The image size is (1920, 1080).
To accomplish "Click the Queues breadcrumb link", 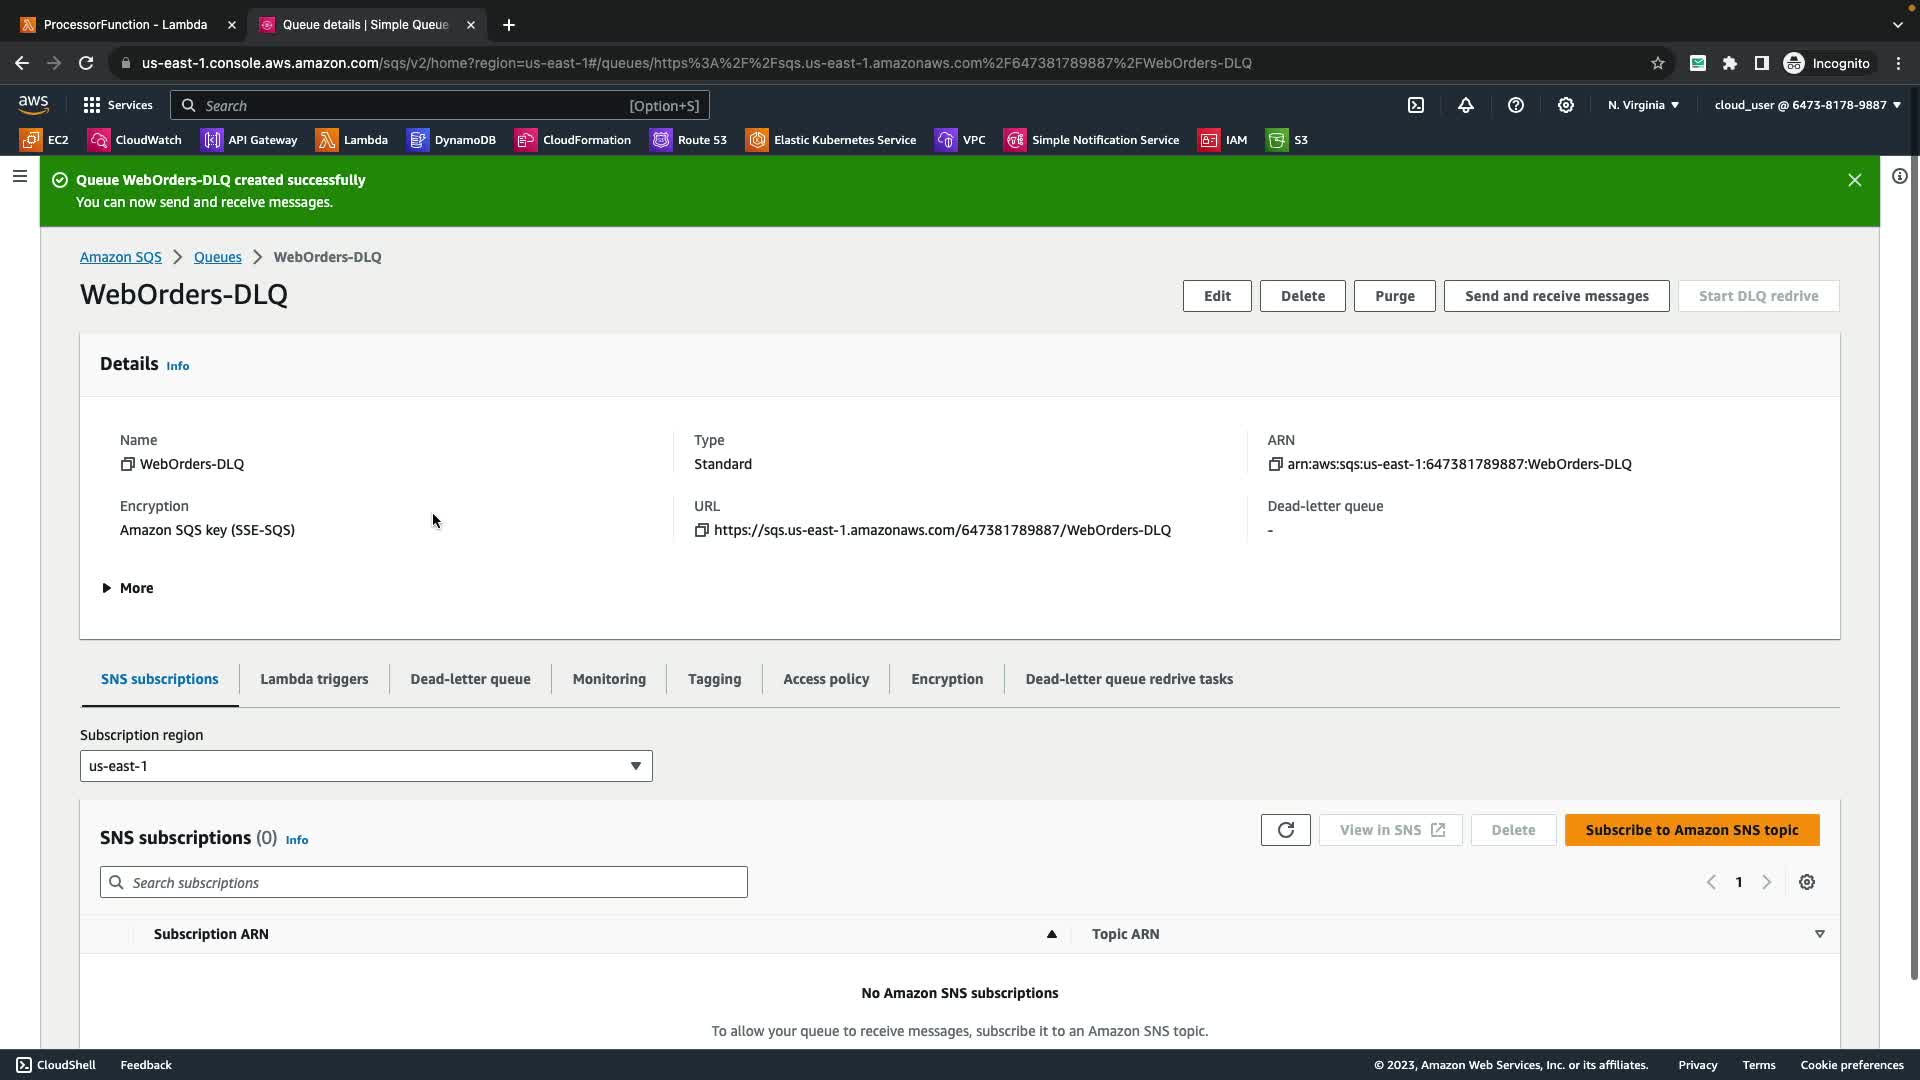I will click(217, 257).
